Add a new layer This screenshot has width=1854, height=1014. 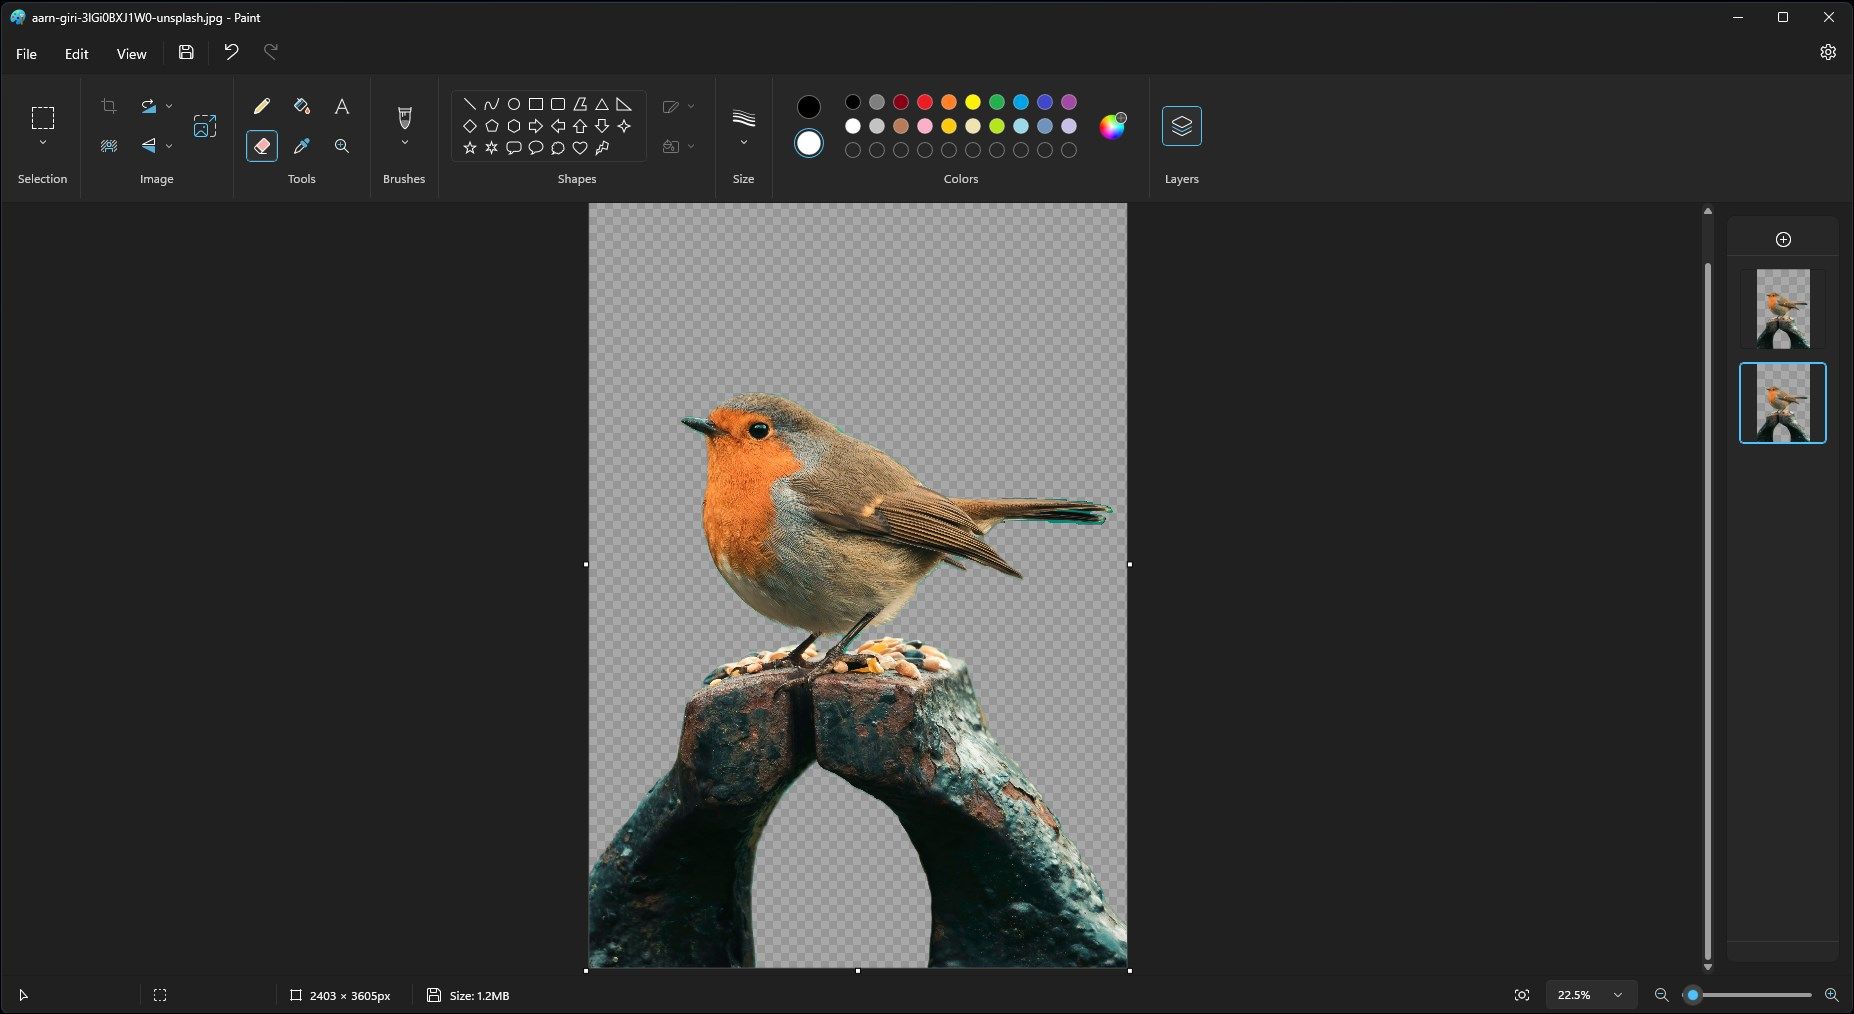pyautogui.click(x=1782, y=239)
